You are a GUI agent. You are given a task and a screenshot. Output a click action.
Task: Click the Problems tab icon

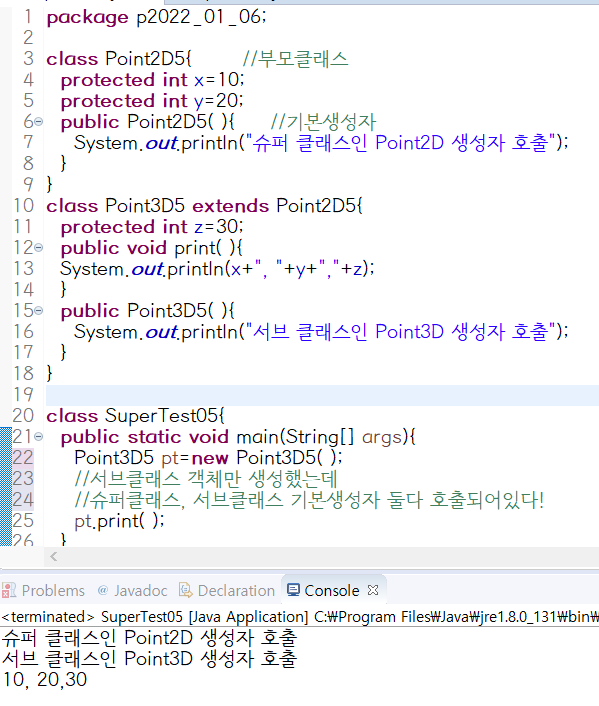[x=9, y=590]
